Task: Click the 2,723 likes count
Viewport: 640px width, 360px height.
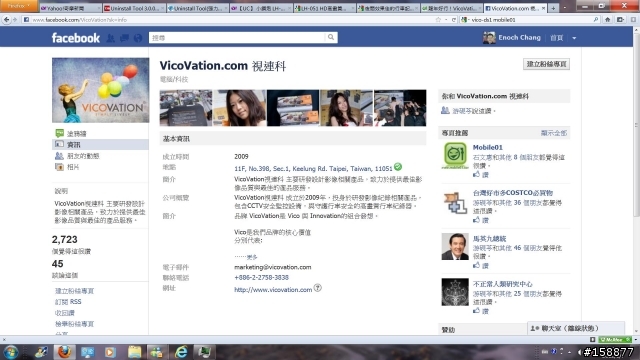Action: pos(64,240)
